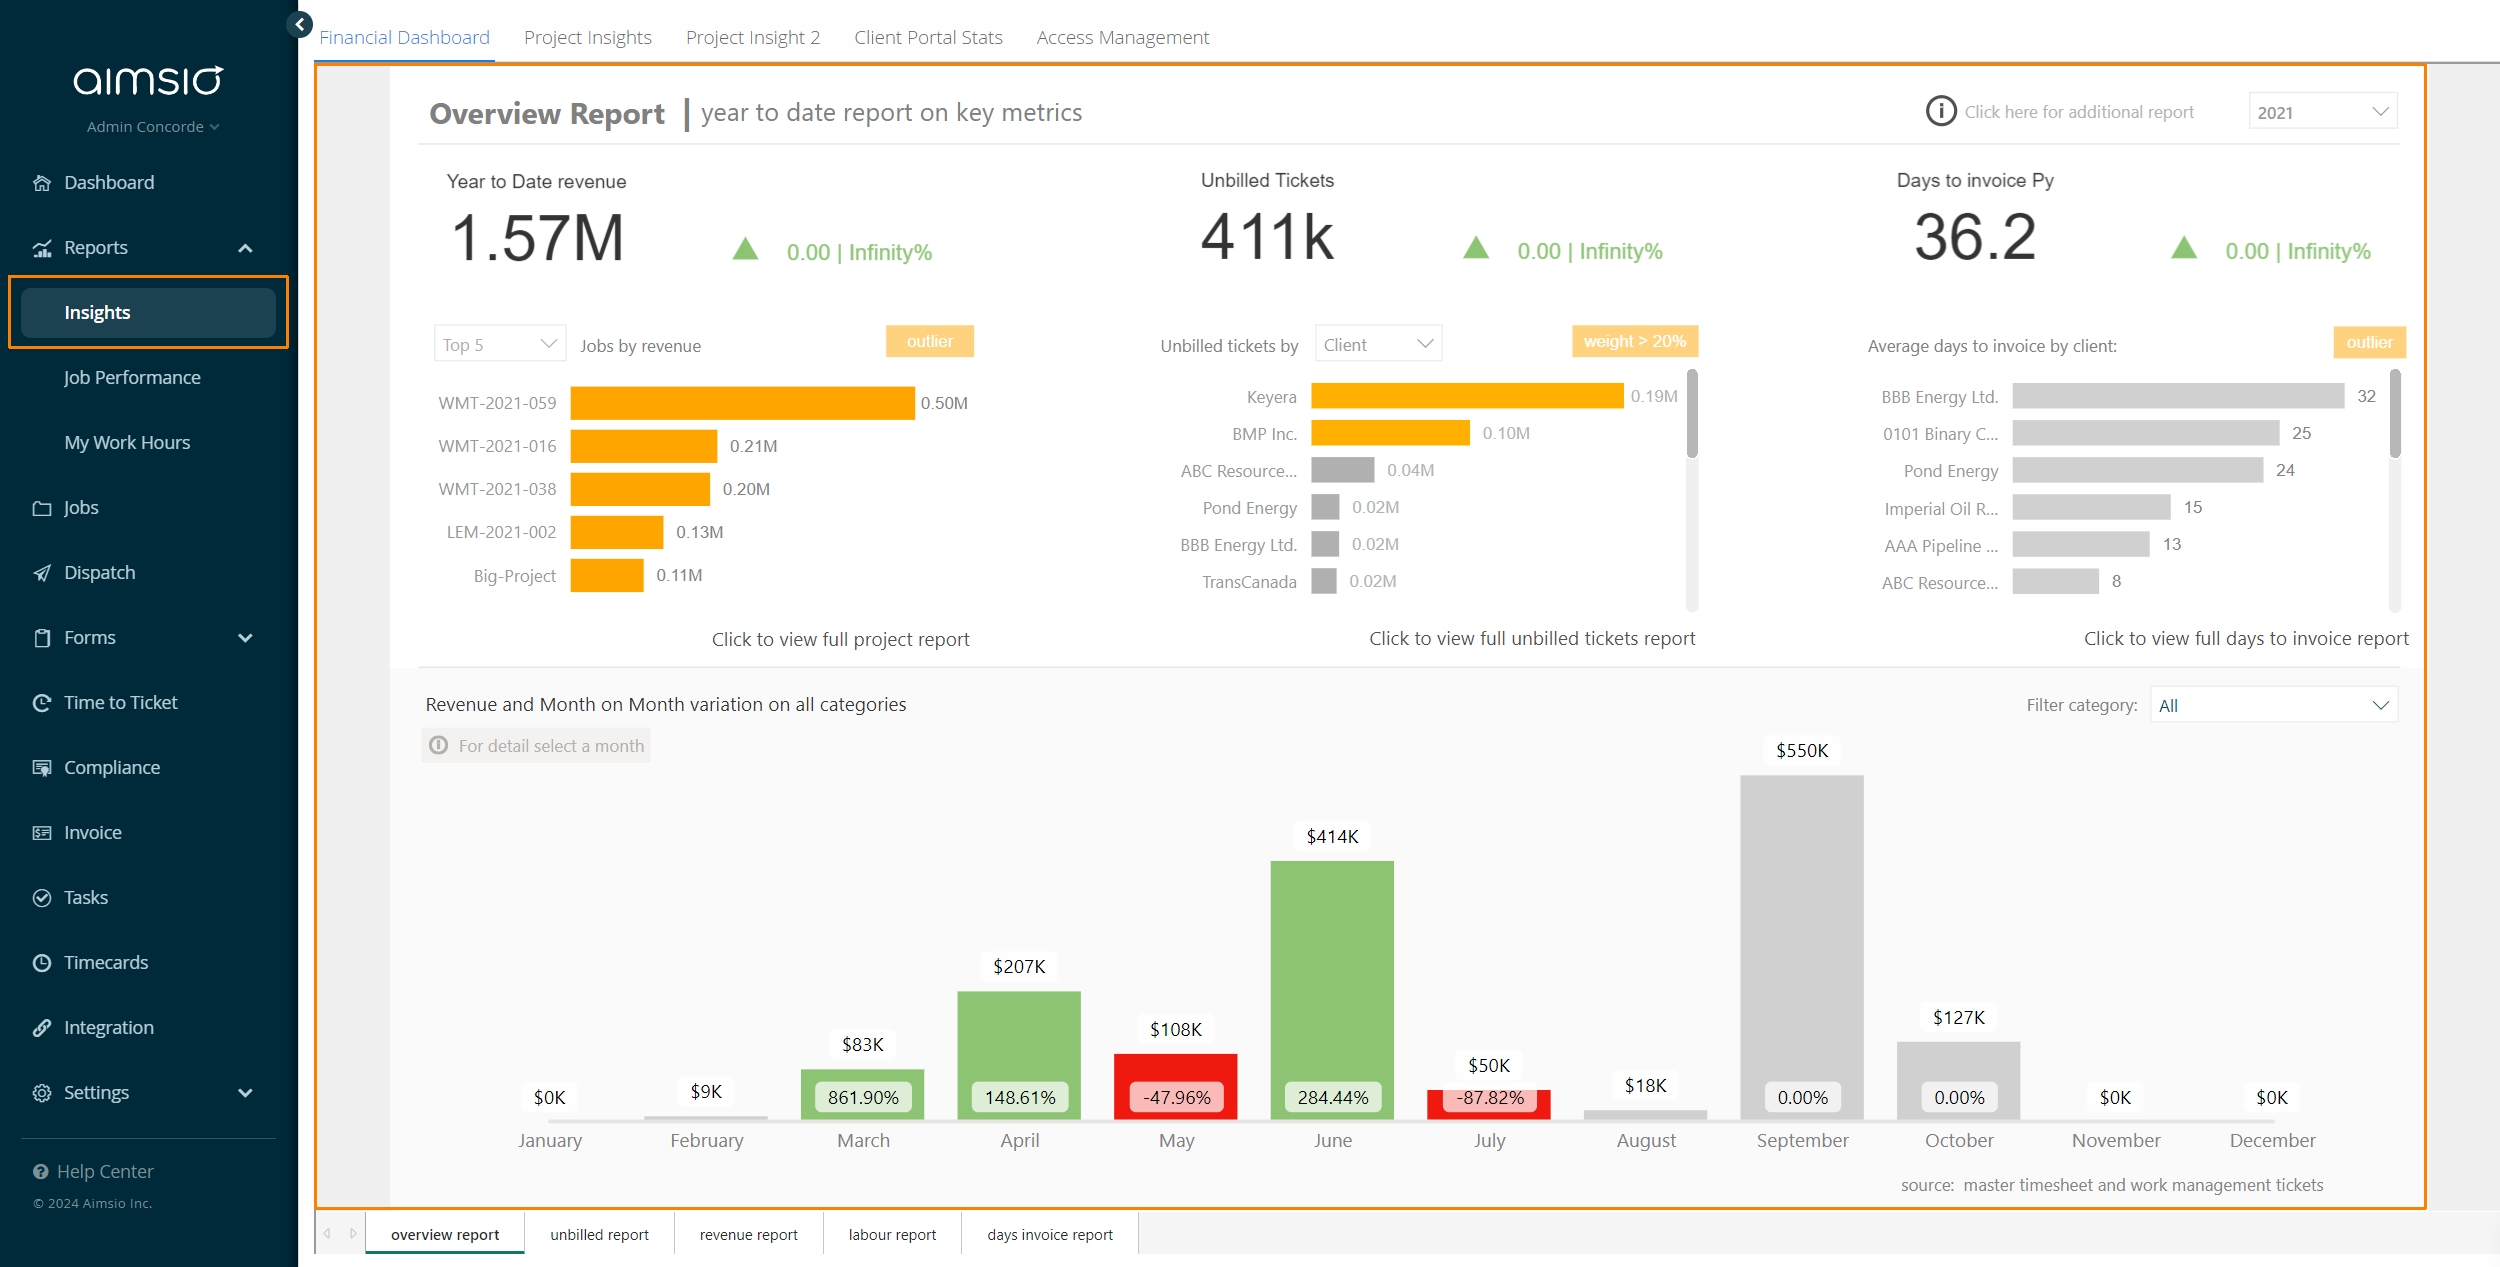Viewport: 2500px width, 1267px height.
Task: Click the next sheet arrow at bottom
Action: click(x=353, y=1233)
